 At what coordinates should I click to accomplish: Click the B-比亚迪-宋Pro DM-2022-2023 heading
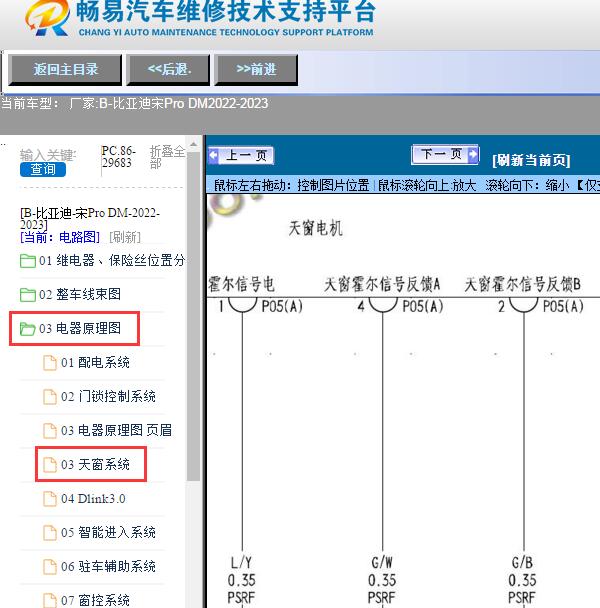(x=90, y=219)
